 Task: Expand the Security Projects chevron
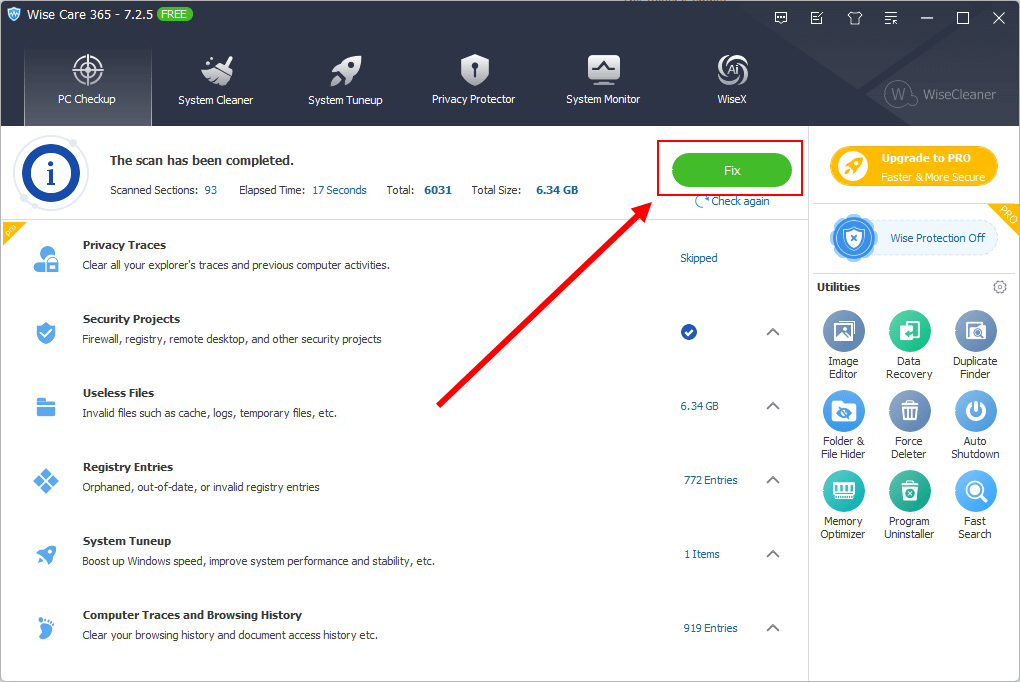(773, 332)
